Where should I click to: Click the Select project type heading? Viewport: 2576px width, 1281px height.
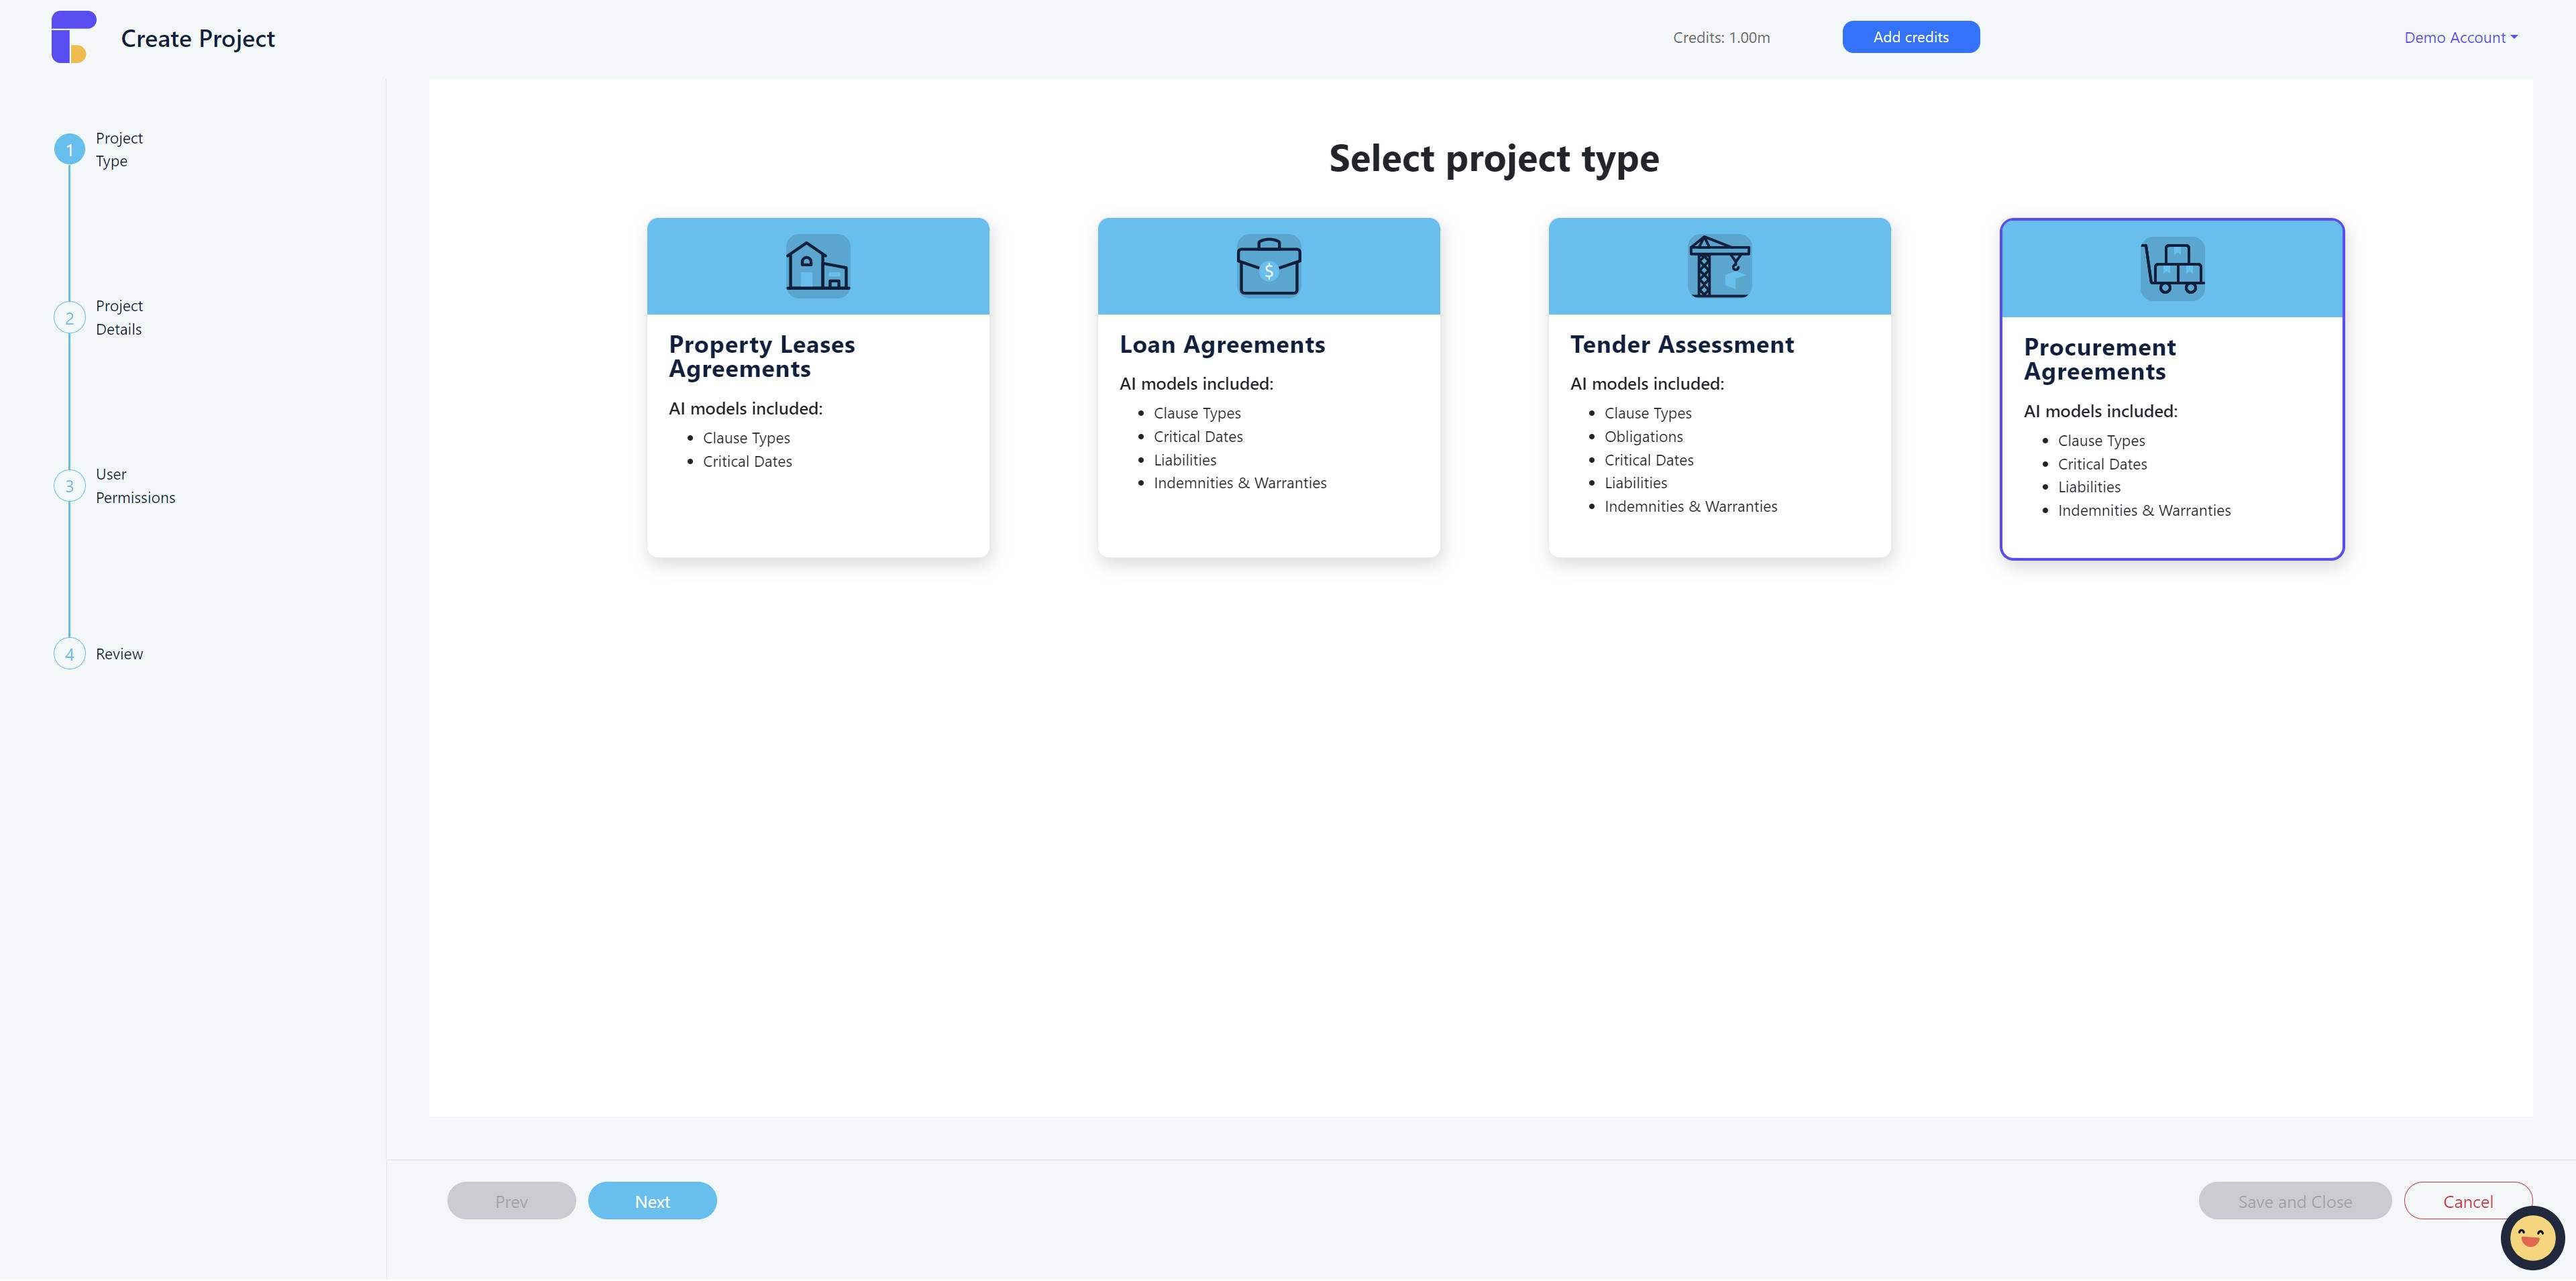tap(1494, 158)
